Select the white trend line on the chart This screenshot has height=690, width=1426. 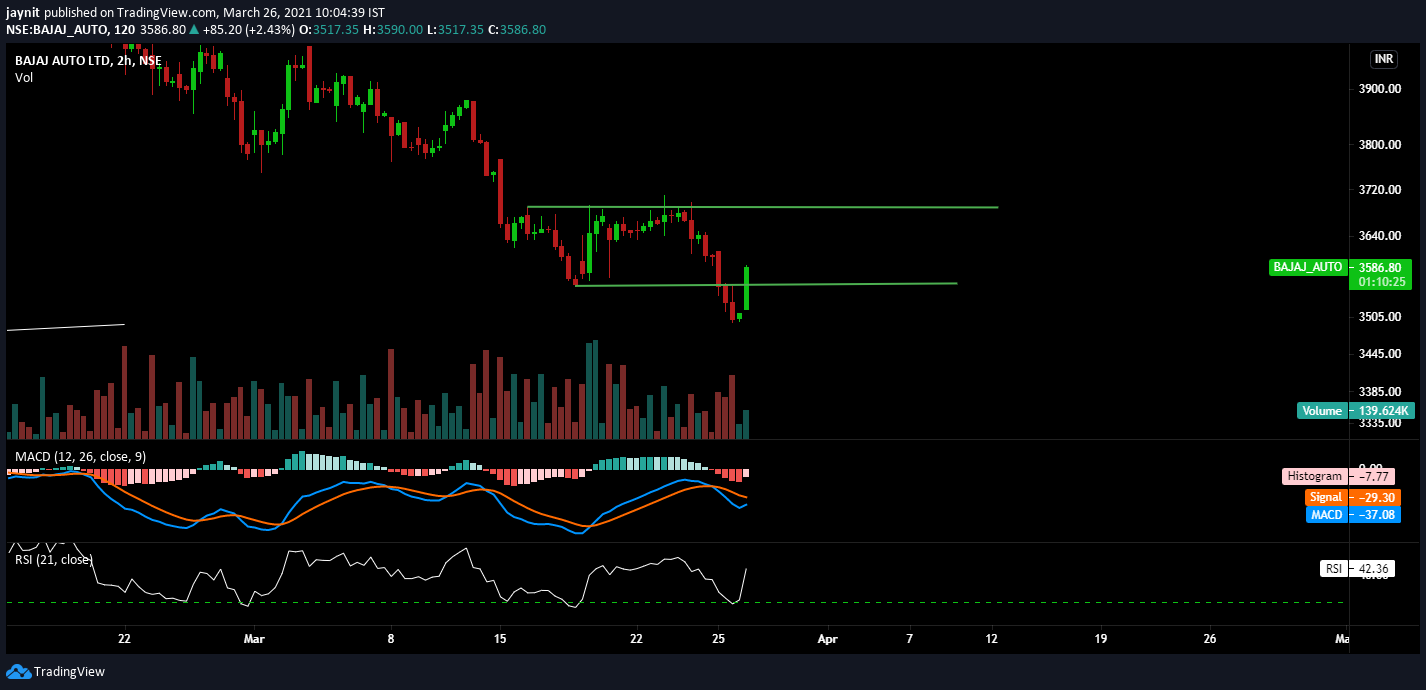pos(65,326)
